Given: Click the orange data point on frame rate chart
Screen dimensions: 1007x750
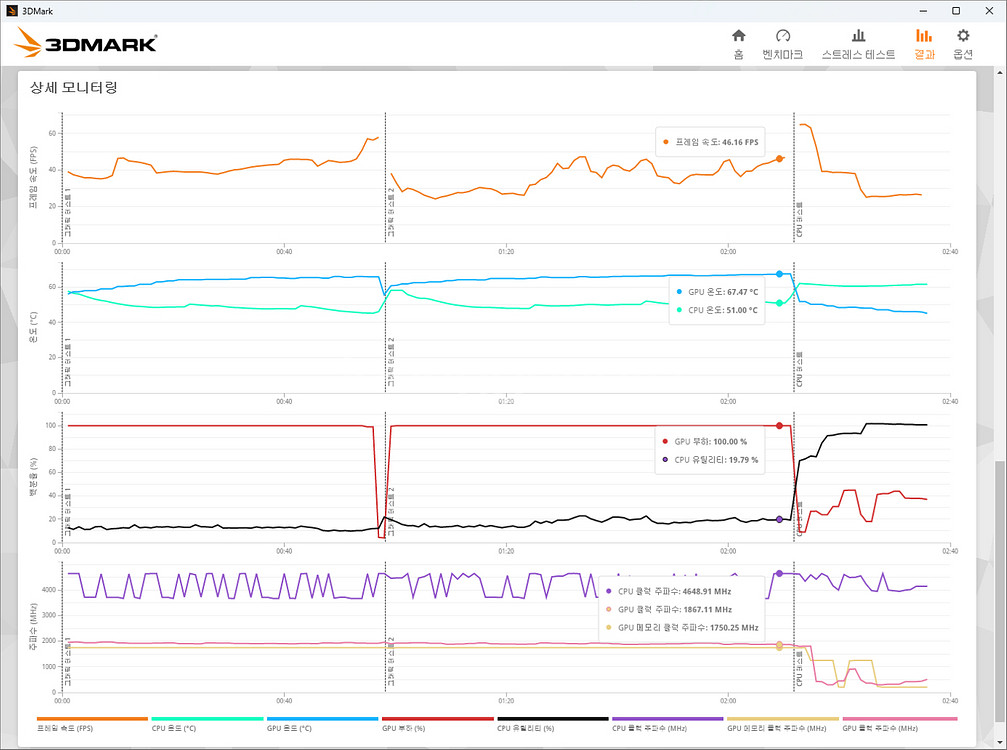Looking at the screenshot, I should coord(779,158).
